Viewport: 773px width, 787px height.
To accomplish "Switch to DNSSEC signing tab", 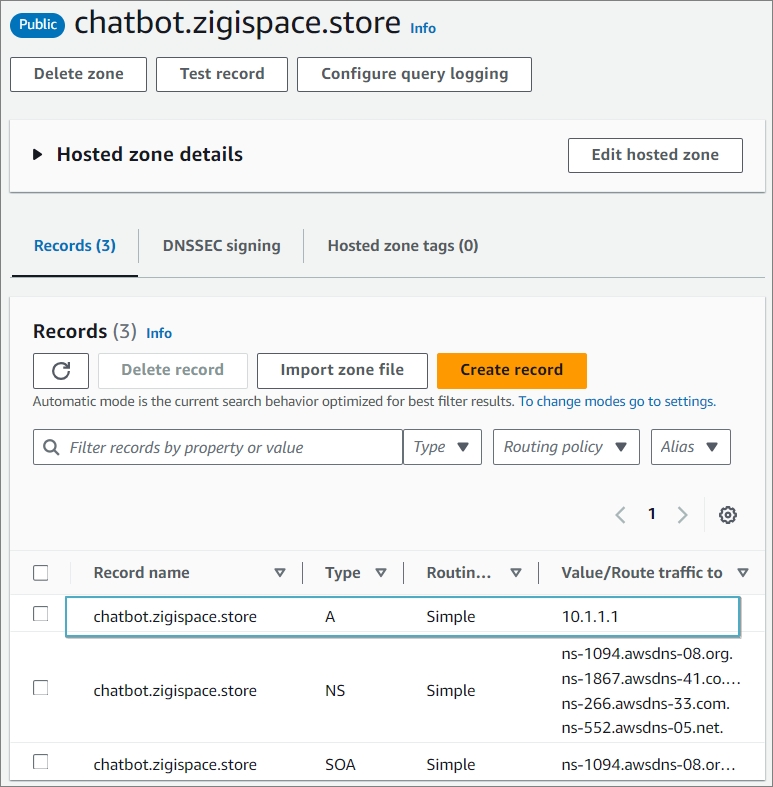I will coord(221,246).
